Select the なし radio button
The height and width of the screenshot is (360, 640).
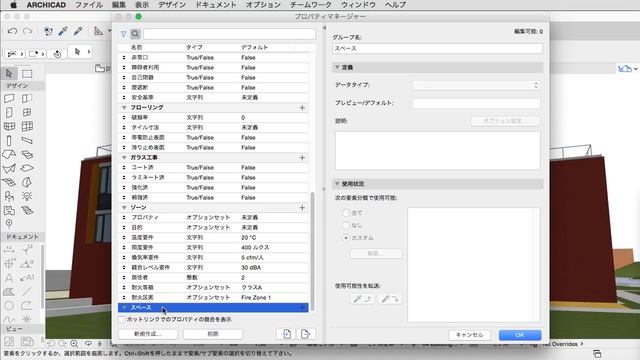tap(346, 225)
